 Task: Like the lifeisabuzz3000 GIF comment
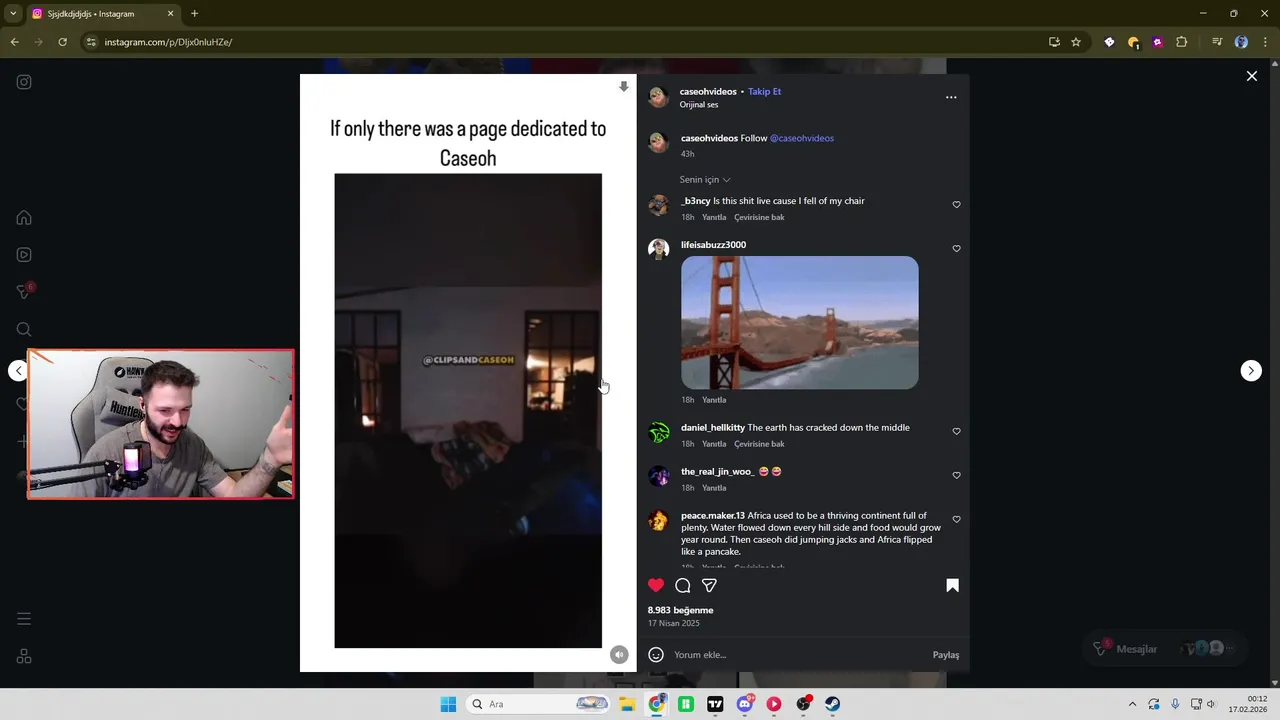(x=956, y=249)
